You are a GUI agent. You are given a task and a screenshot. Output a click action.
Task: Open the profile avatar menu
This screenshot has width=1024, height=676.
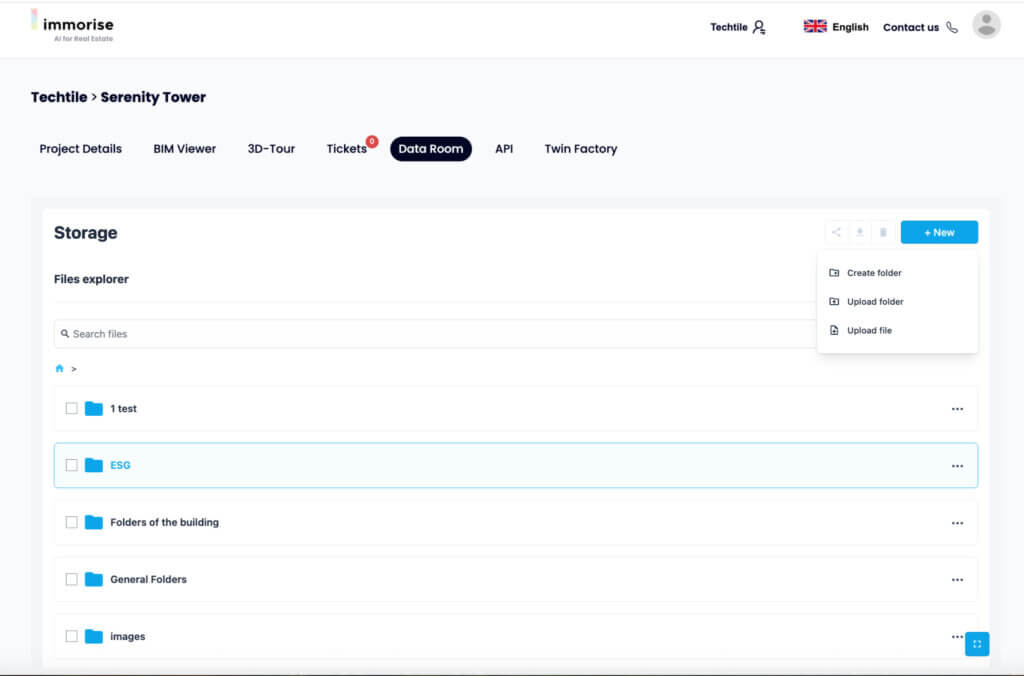click(986, 25)
